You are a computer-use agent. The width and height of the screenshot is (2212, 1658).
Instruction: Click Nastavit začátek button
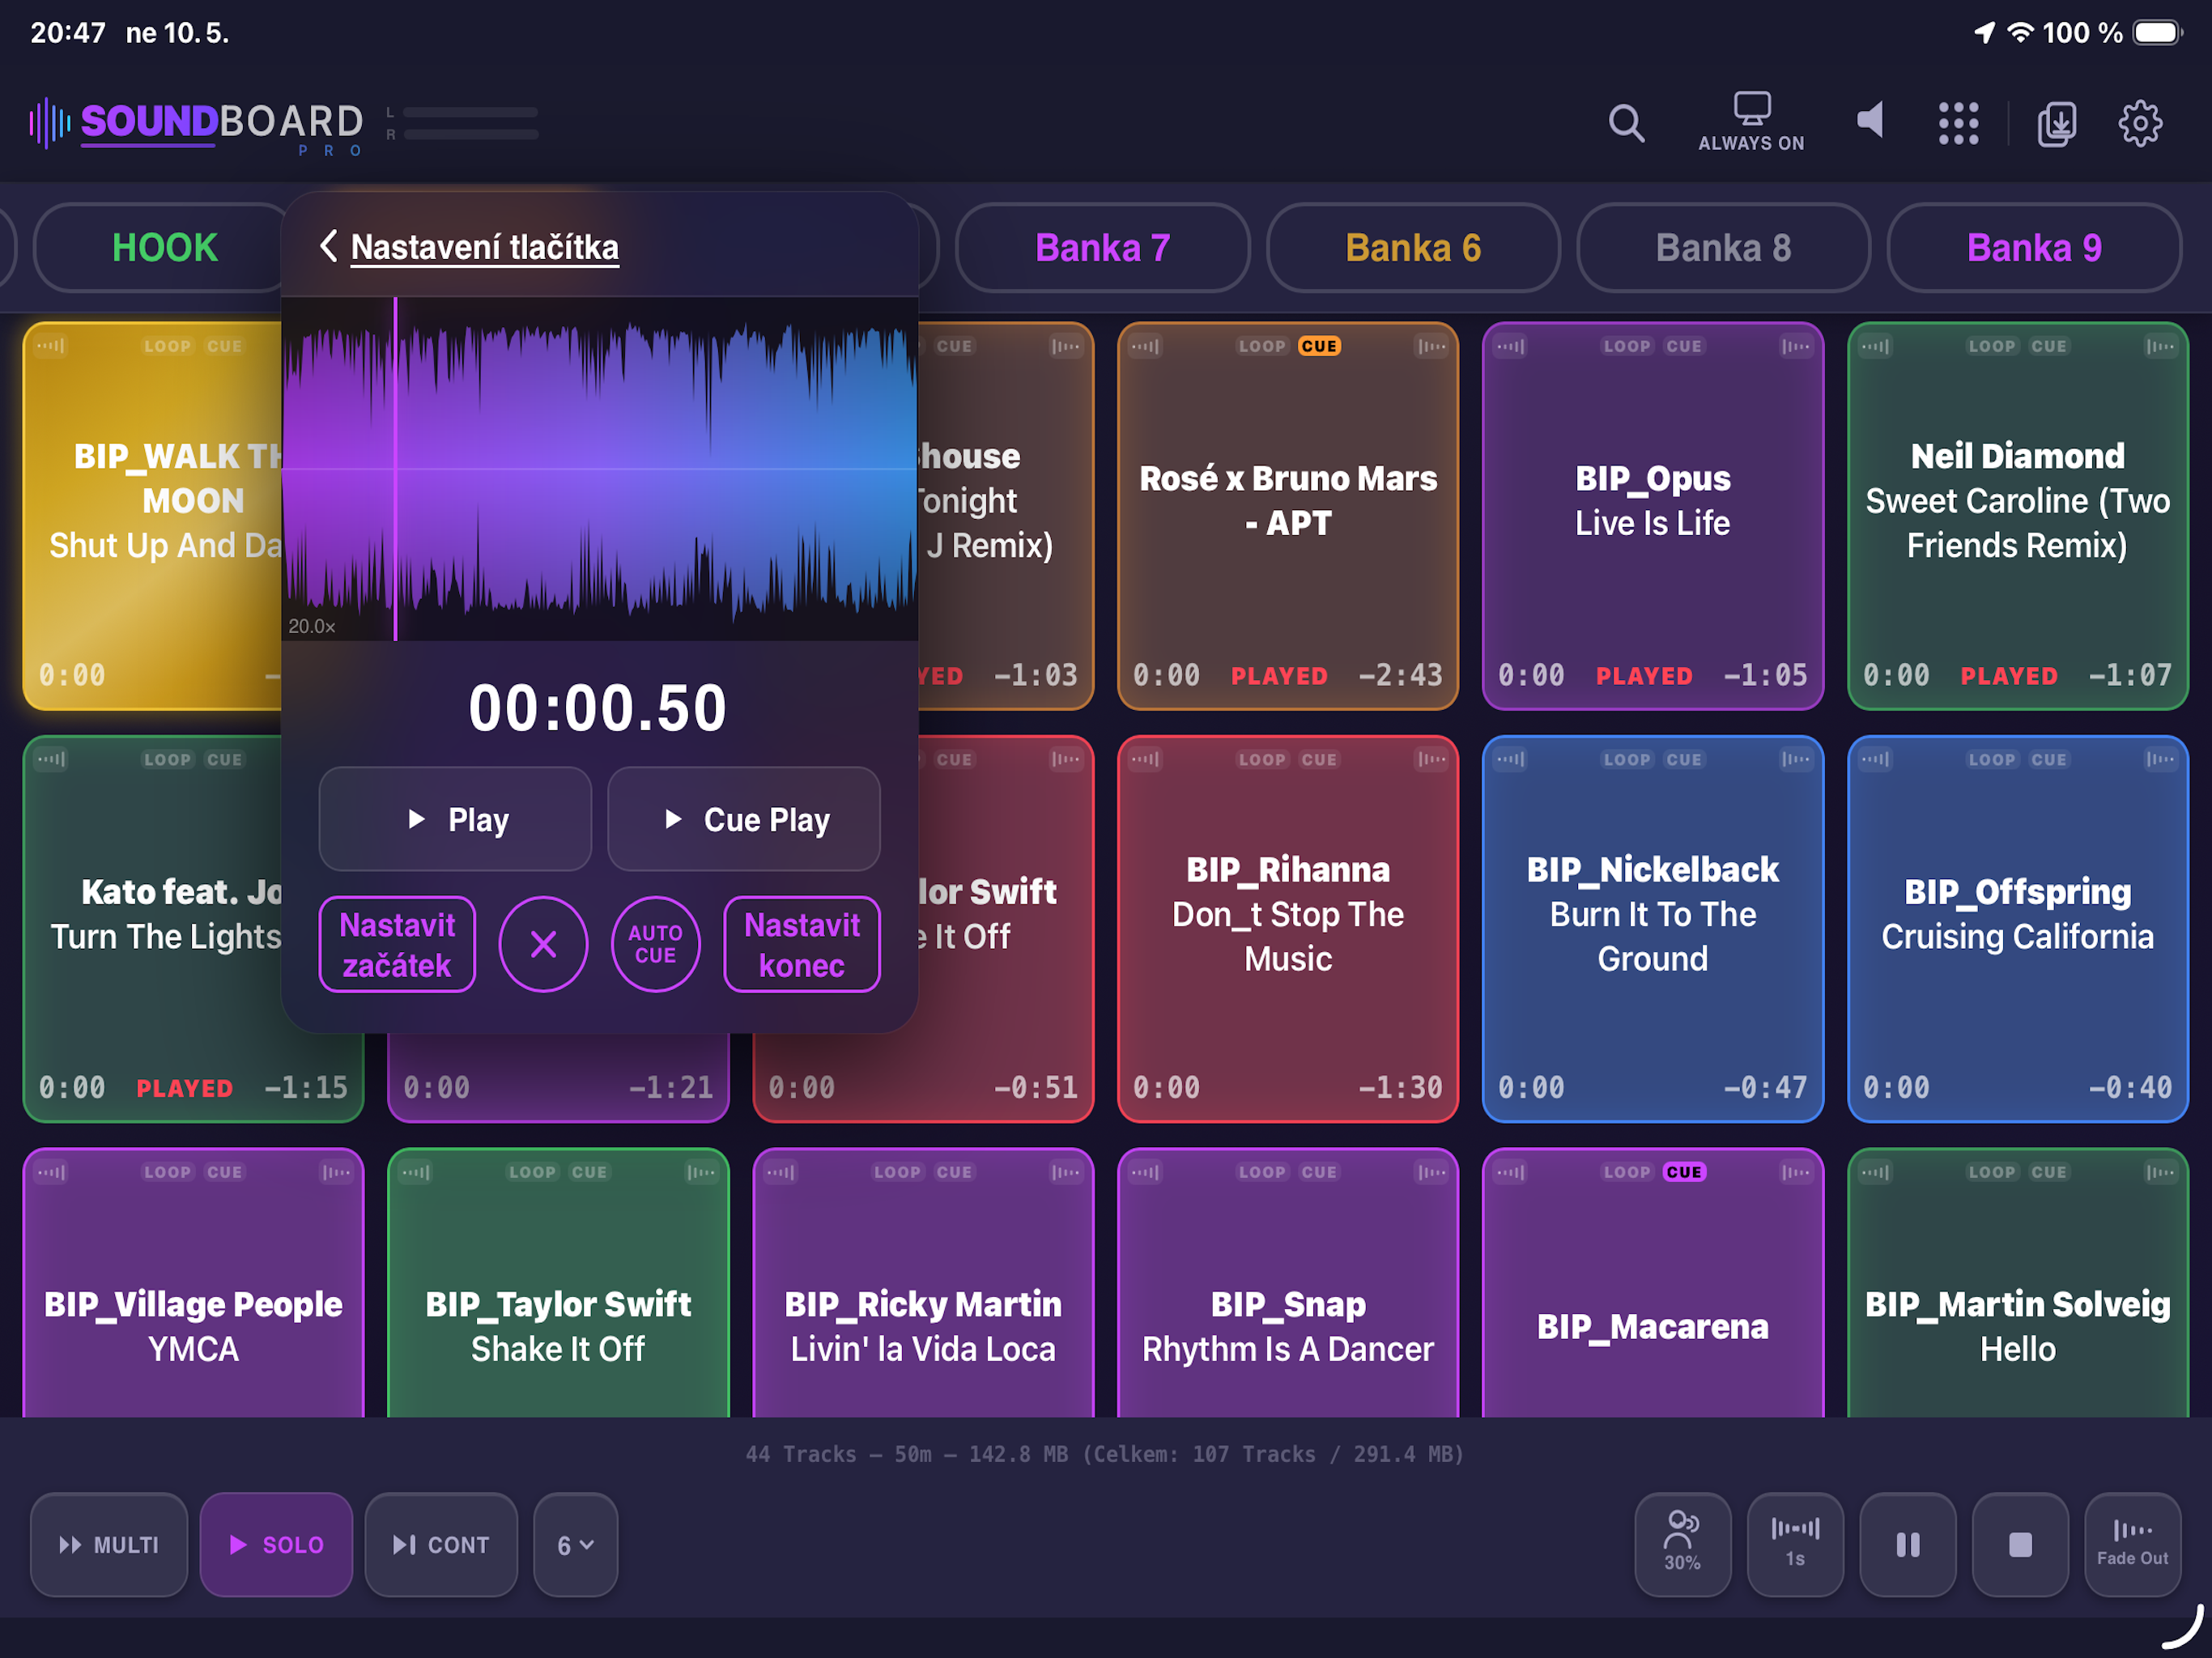pyautogui.click(x=397, y=944)
